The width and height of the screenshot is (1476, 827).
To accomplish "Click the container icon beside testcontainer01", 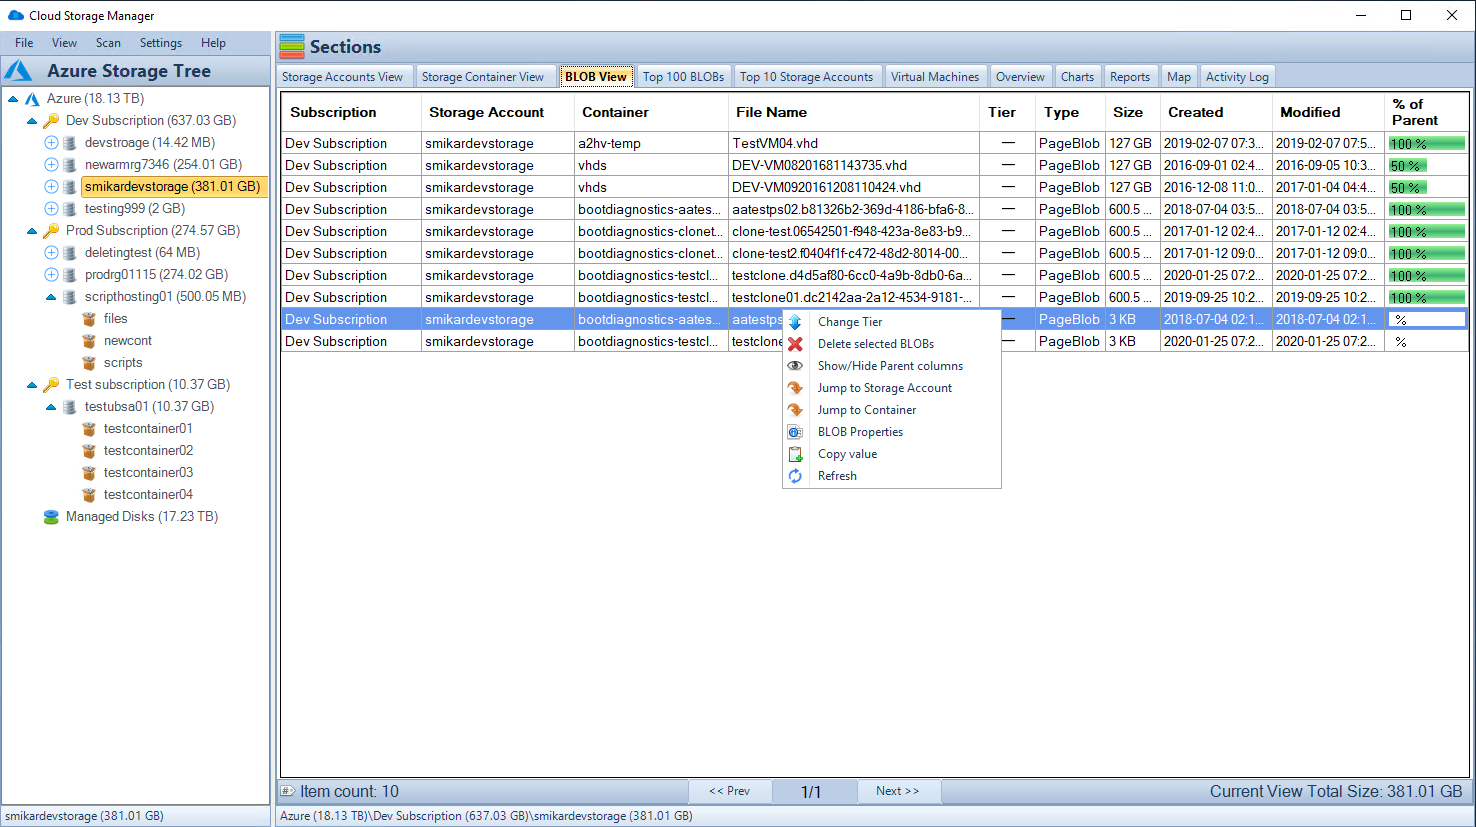I will coord(89,429).
